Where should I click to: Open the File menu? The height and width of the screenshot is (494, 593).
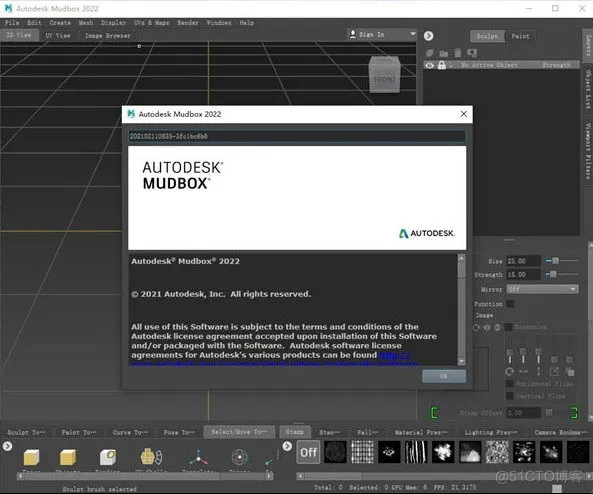12,23
